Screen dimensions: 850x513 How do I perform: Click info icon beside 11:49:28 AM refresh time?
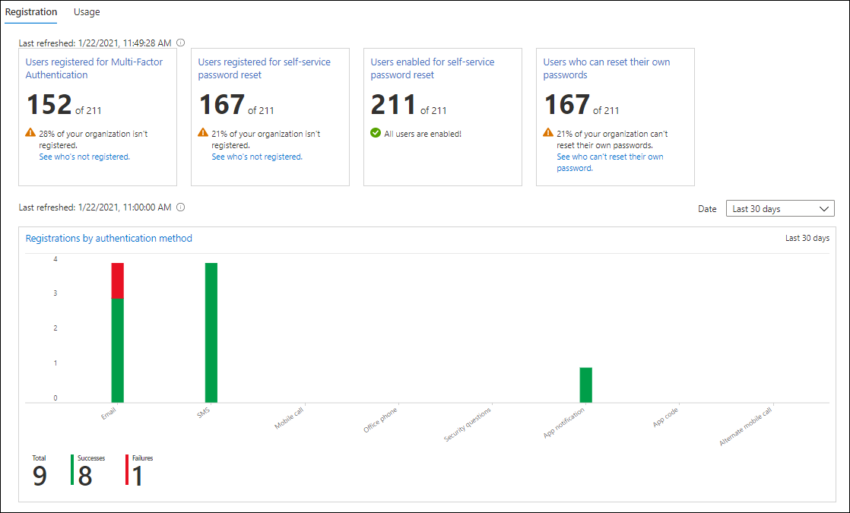click(180, 42)
